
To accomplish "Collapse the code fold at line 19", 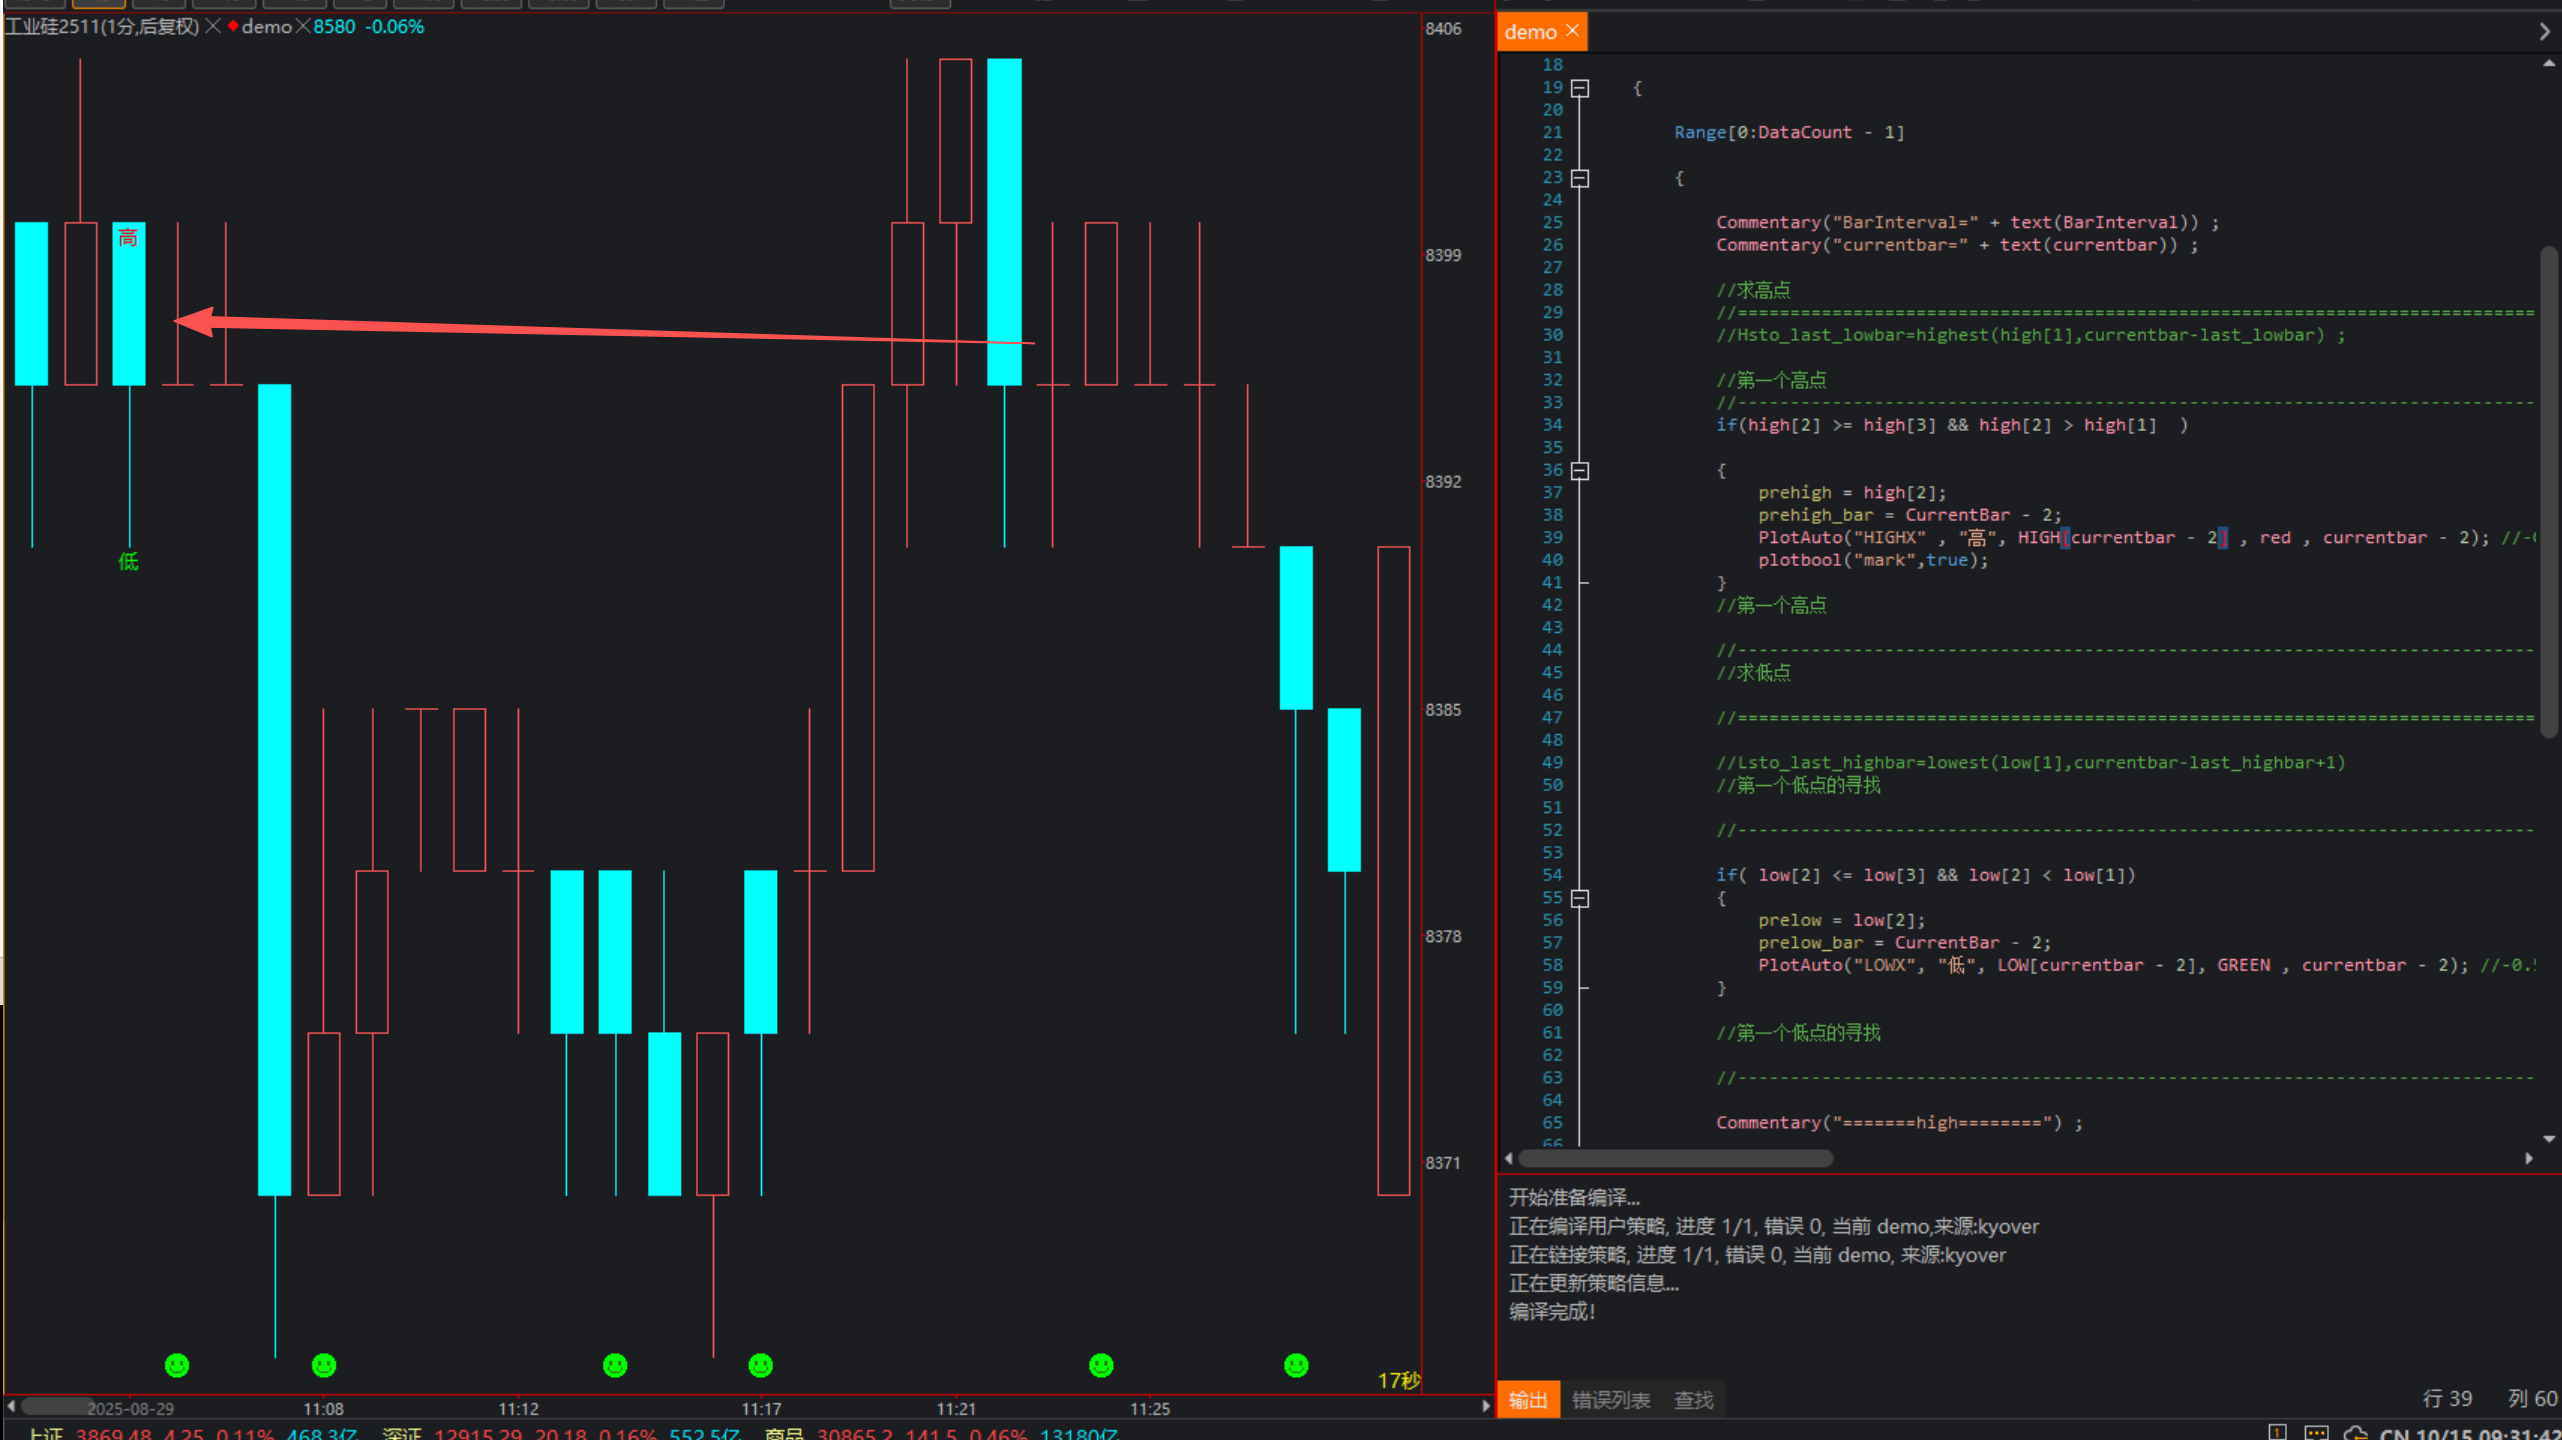I will 1580,88.
